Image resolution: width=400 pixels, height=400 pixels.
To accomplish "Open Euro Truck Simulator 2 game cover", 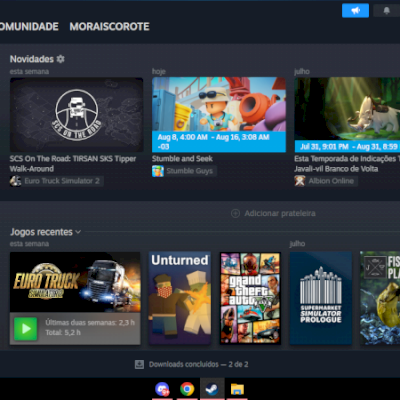I will [x=75, y=282].
